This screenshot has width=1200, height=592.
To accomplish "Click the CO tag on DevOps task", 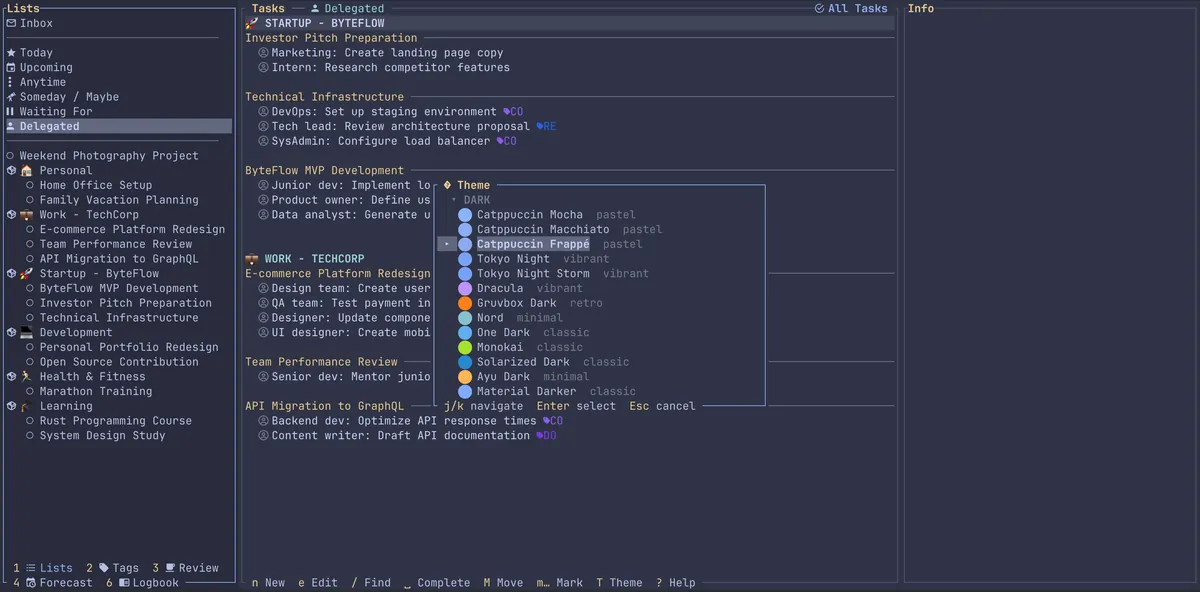I will 513,112.
